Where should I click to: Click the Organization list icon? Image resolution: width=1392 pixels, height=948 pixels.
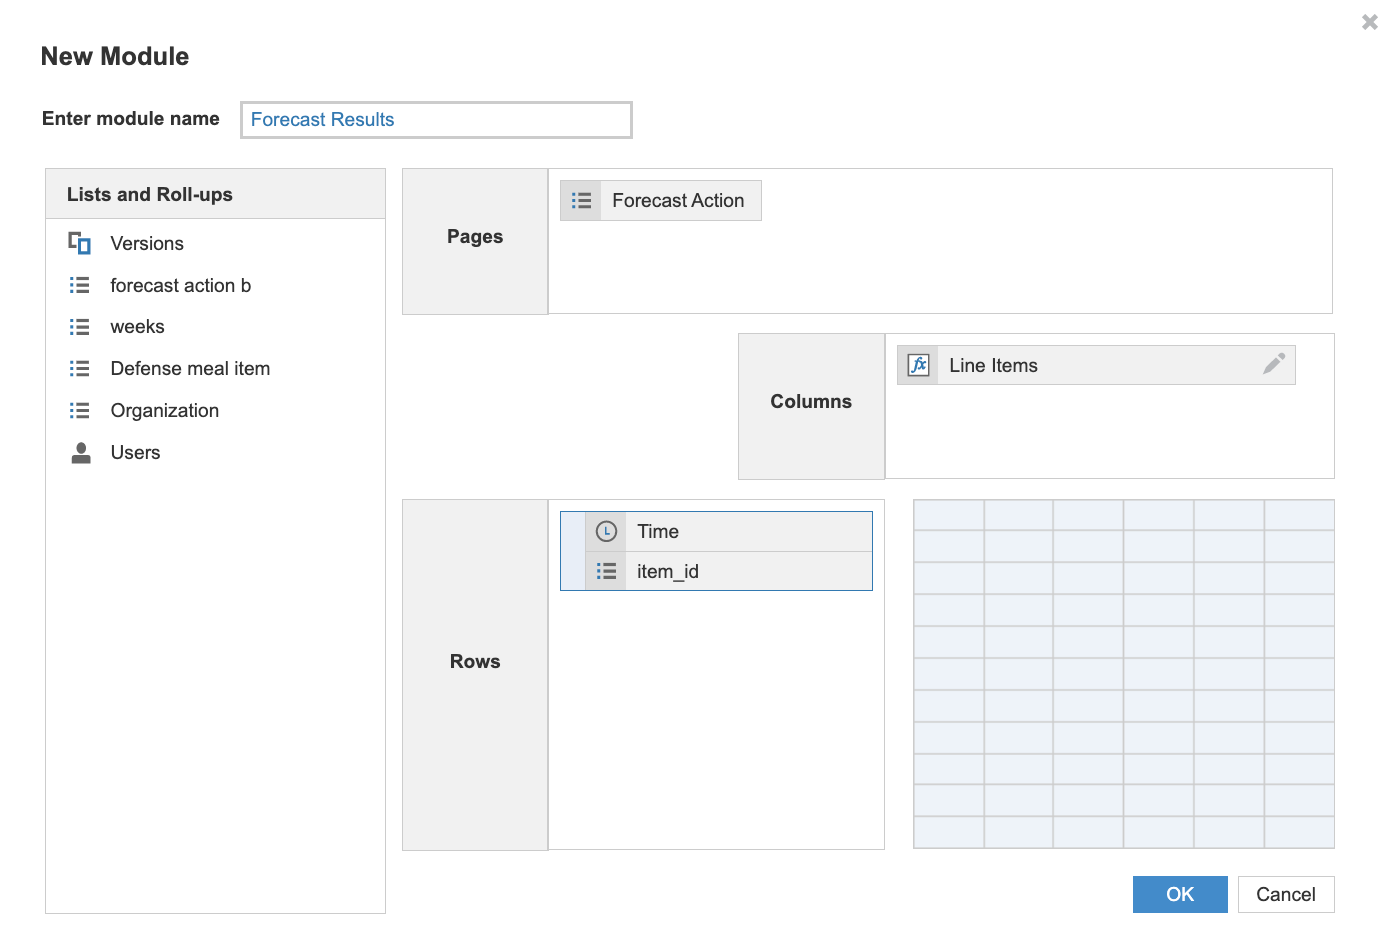[x=79, y=410]
